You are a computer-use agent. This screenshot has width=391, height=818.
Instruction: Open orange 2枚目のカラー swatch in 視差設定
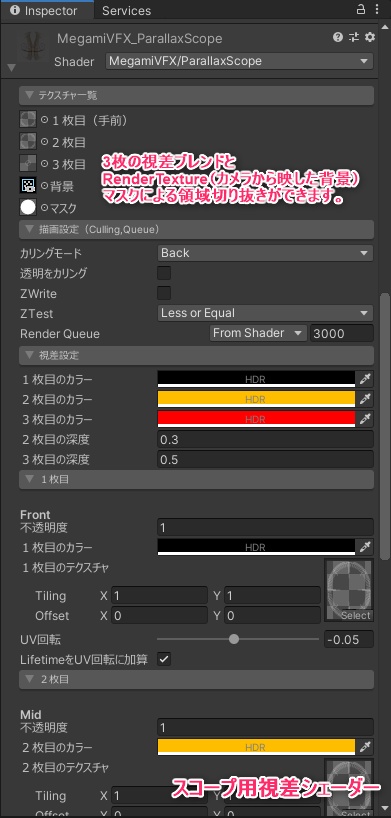coord(256,399)
